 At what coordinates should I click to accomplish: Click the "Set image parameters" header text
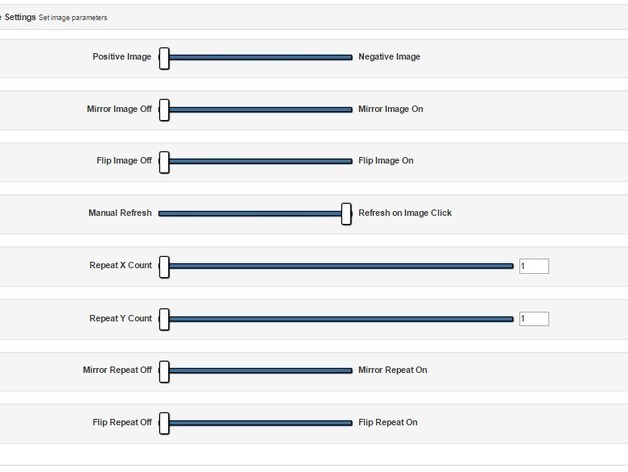coord(73,18)
